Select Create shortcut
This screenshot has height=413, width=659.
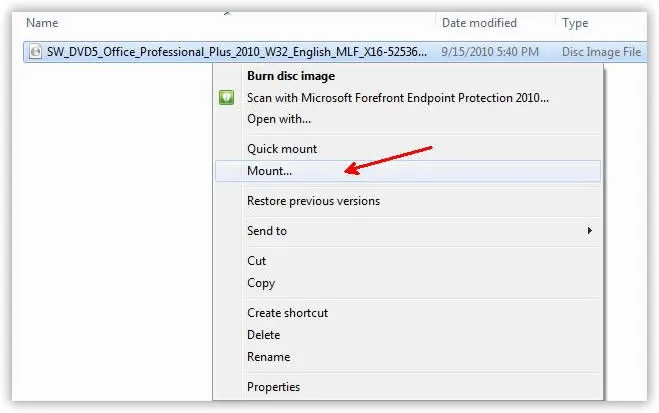pyautogui.click(x=287, y=313)
